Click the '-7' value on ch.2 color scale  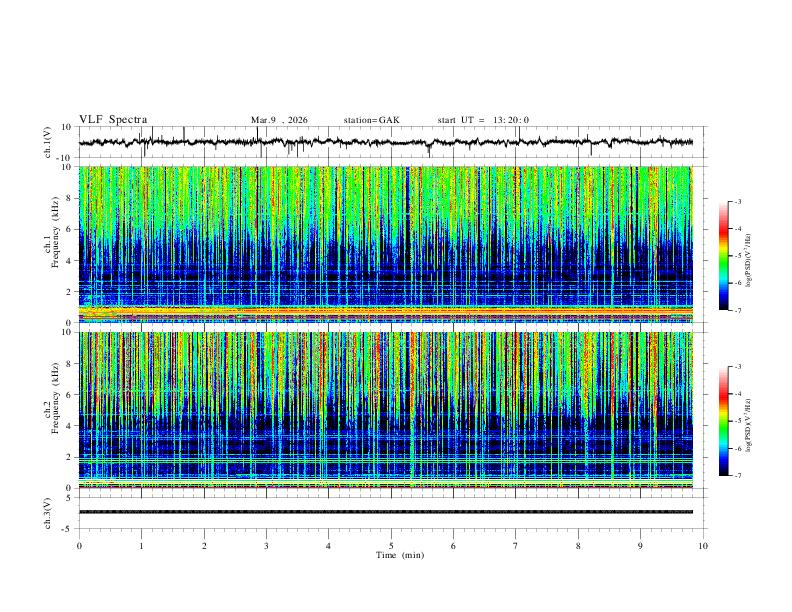pyautogui.click(x=738, y=475)
